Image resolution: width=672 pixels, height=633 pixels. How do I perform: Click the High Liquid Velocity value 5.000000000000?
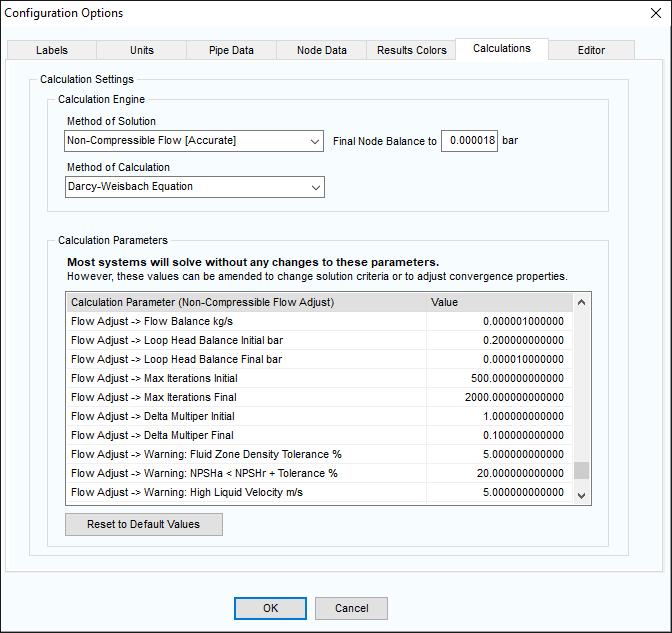tap(499, 492)
